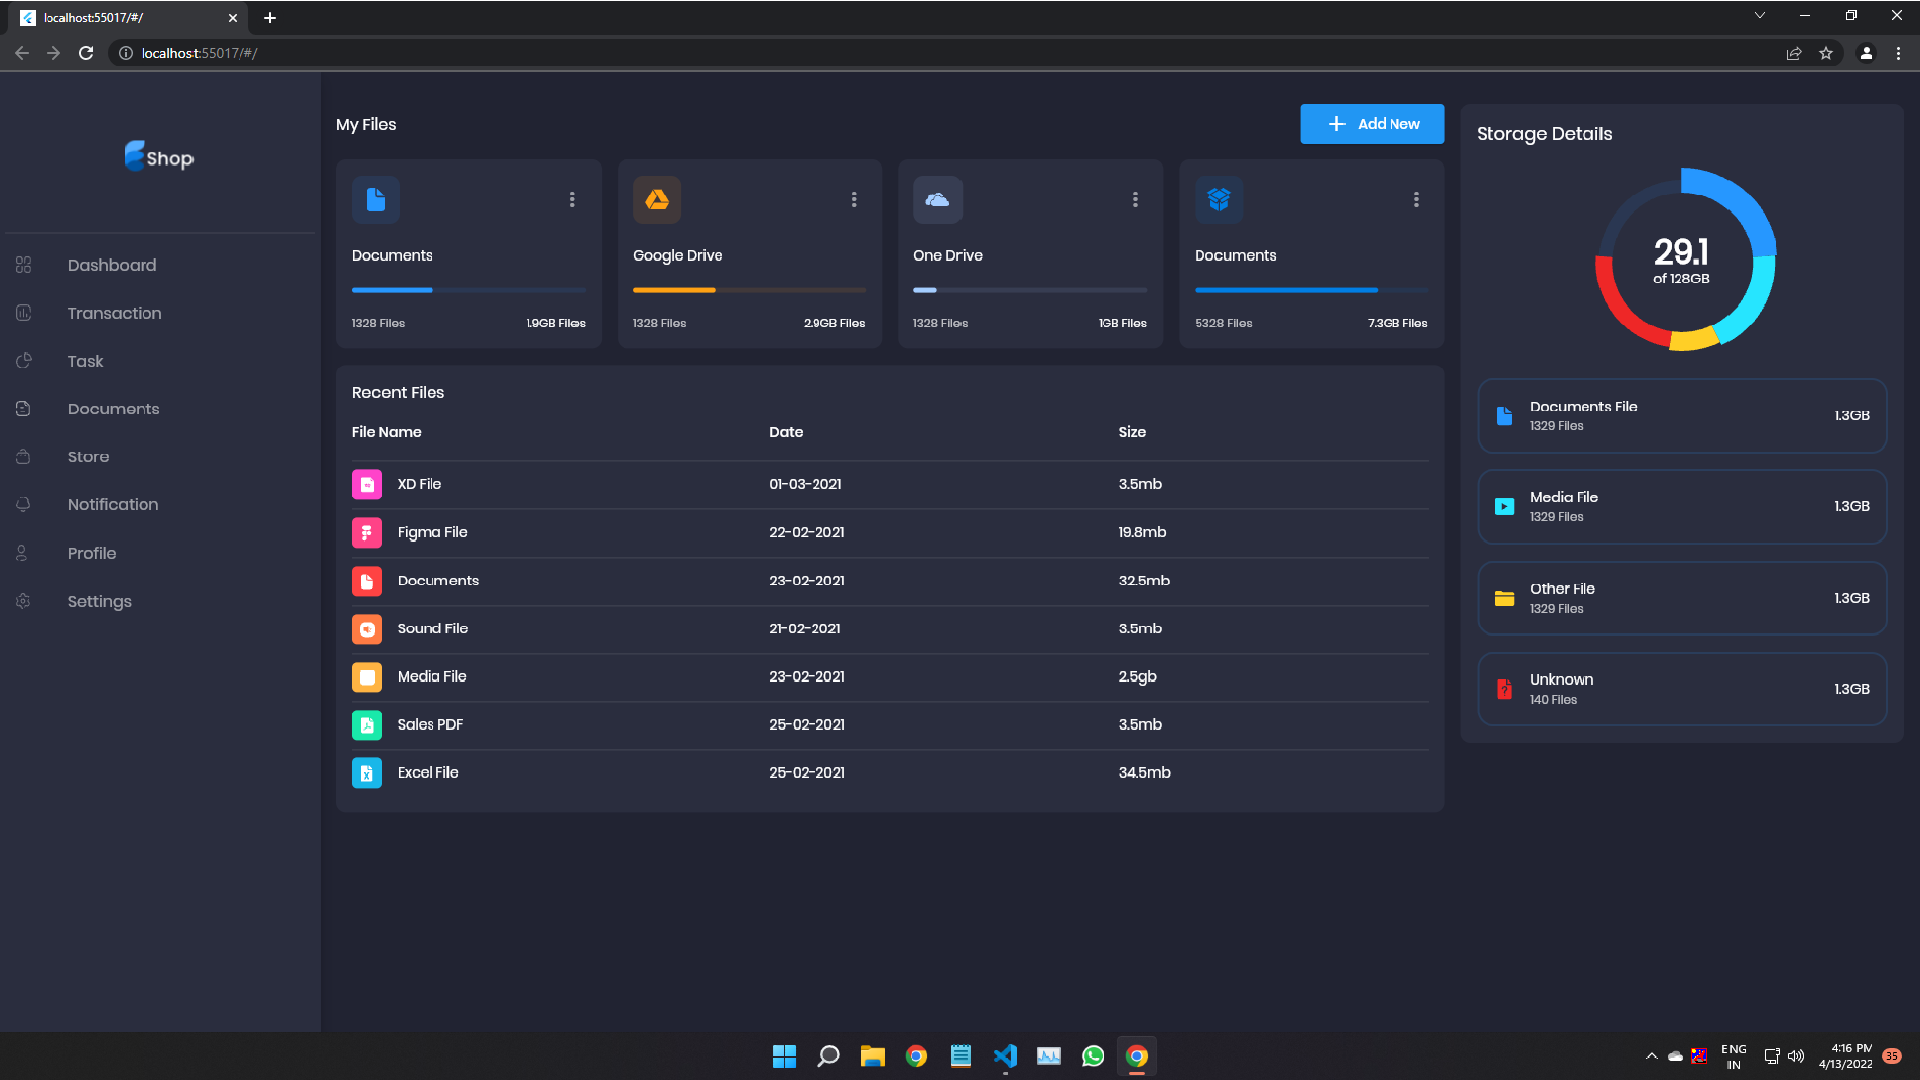This screenshot has height=1080, width=1920.
Task: Open the Notification sidebar item
Action: point(113,504)
